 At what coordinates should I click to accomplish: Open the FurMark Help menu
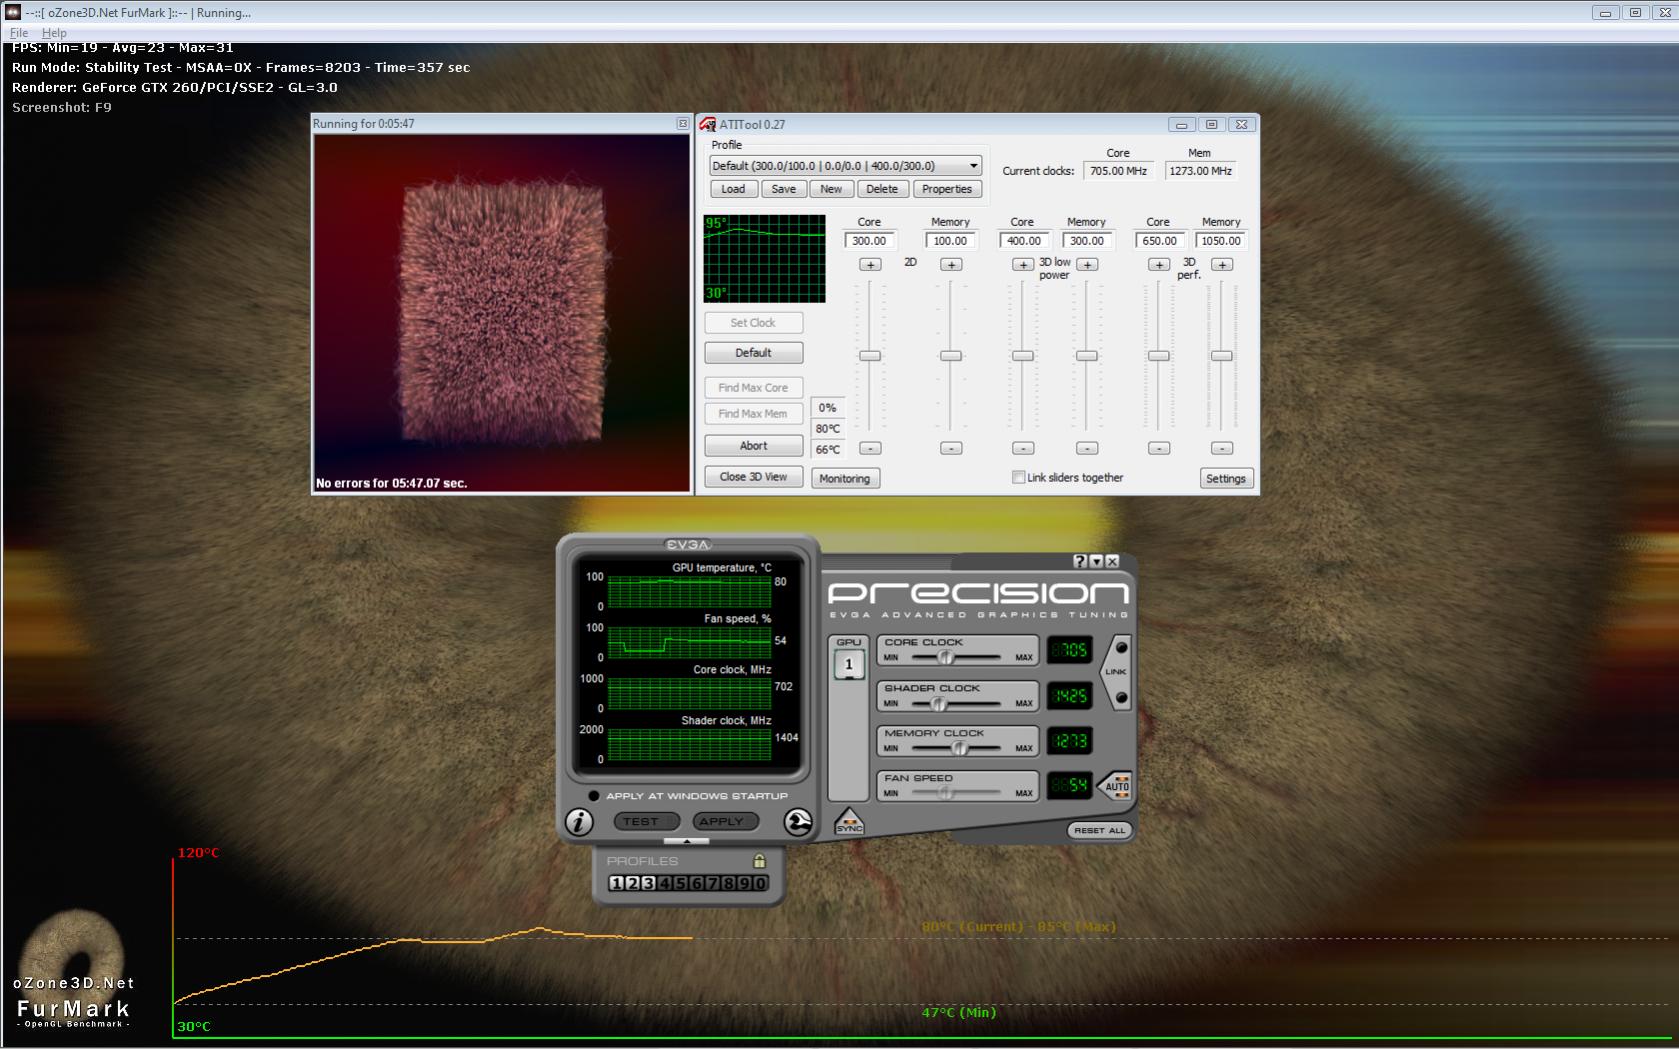(x=54, y=33)
